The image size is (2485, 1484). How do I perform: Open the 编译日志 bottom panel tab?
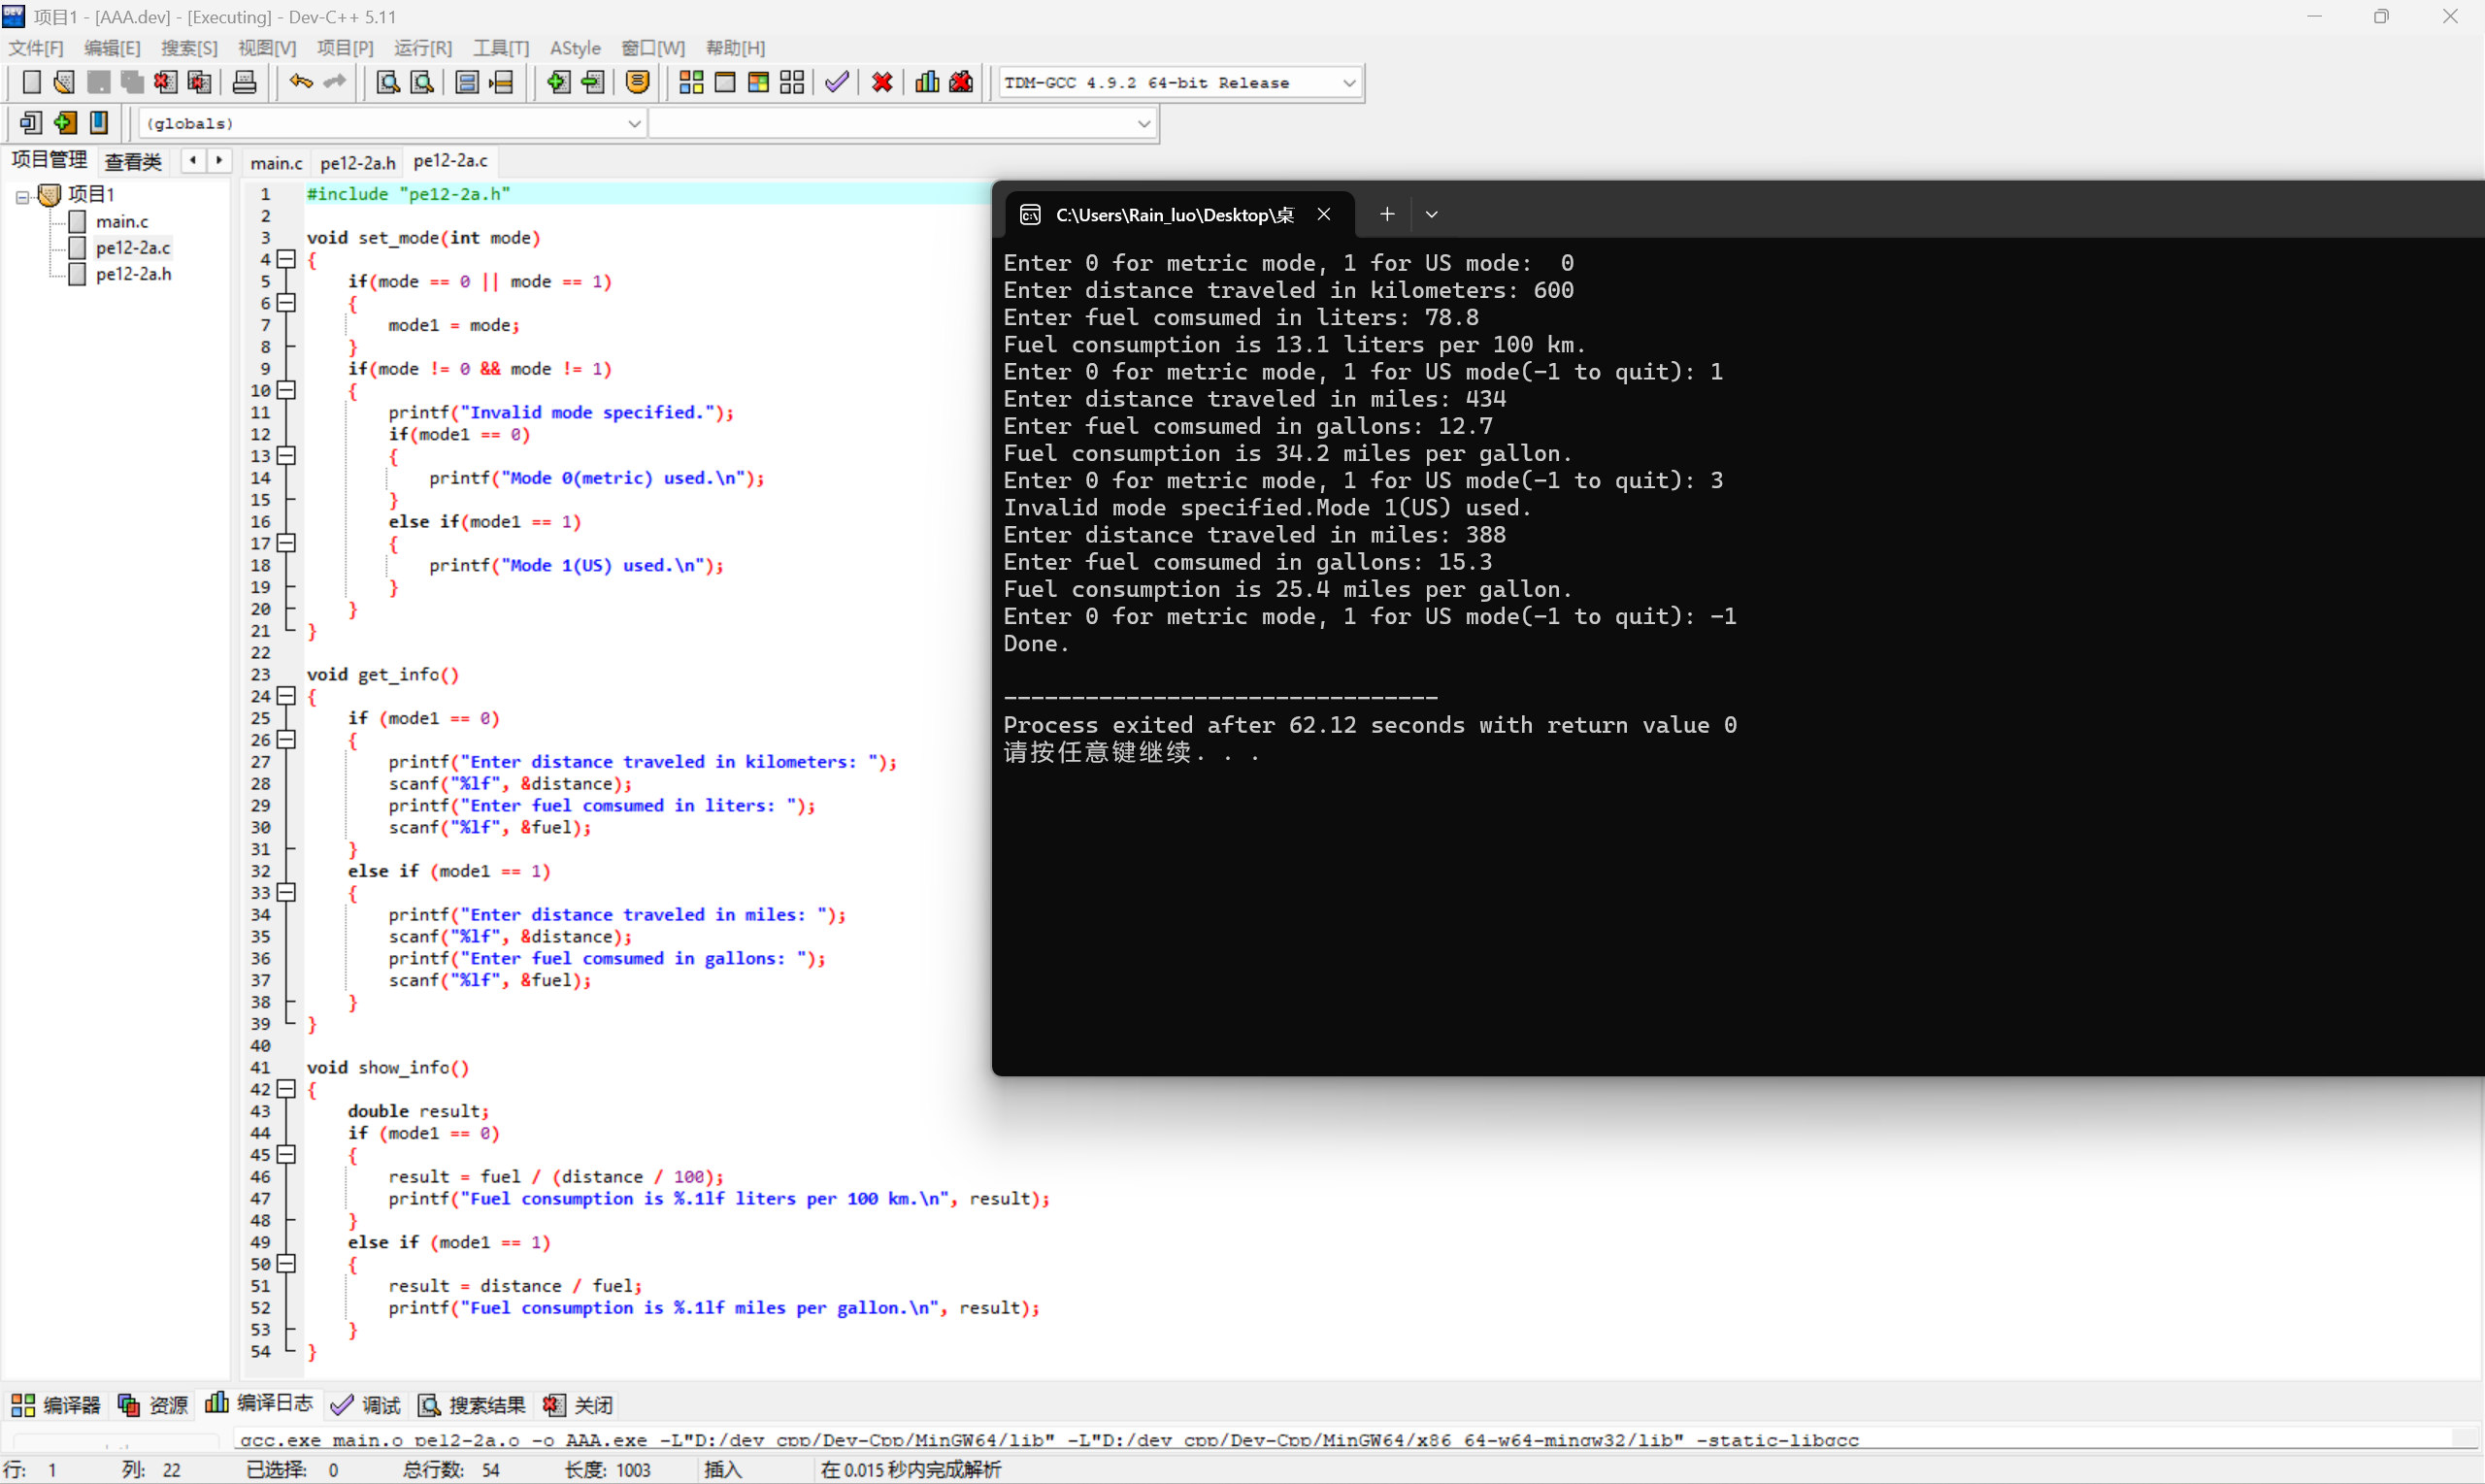pyautogui.click(x=260, y=1404)
